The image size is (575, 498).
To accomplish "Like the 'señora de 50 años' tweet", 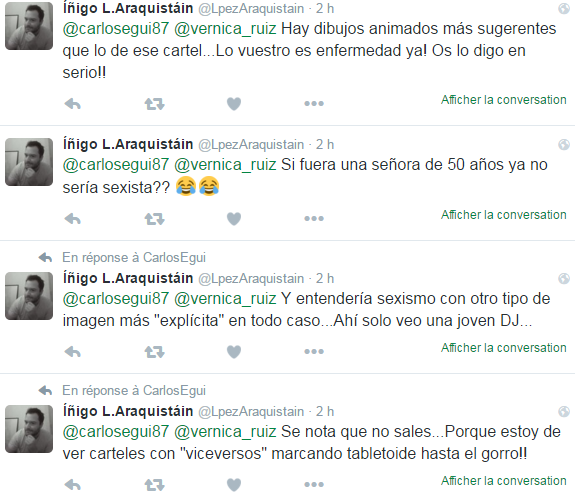I will click(x=234, y=219).
